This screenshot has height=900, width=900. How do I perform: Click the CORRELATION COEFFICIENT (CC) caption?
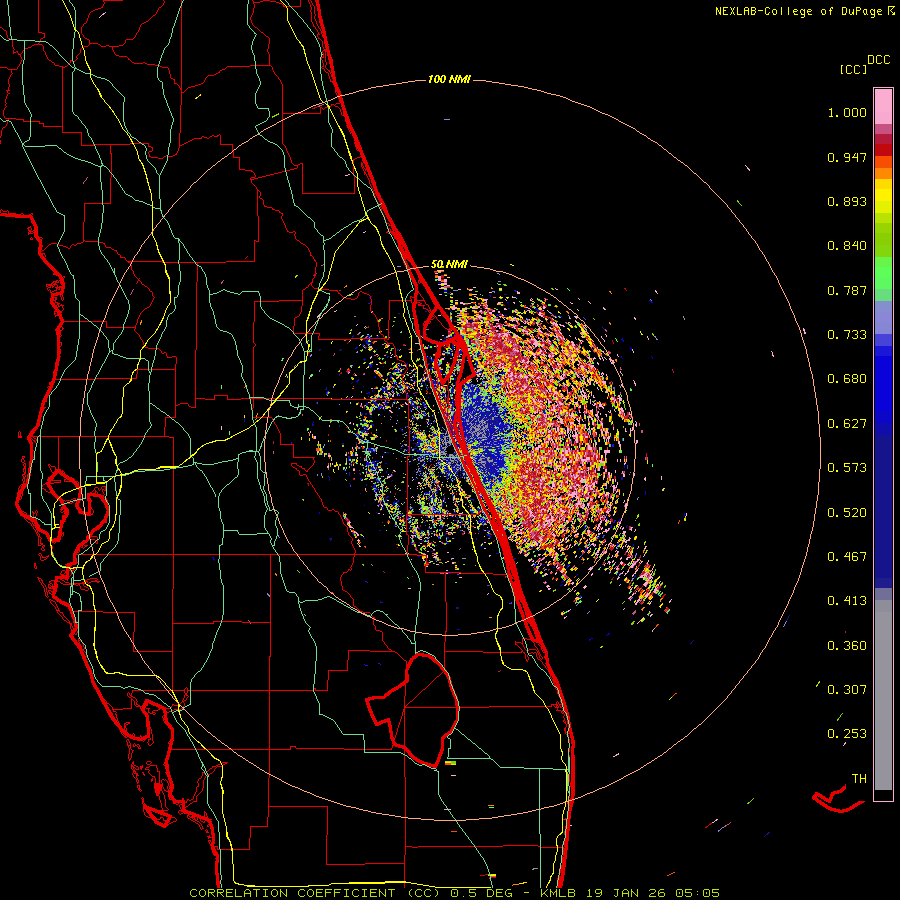point(316,893)
